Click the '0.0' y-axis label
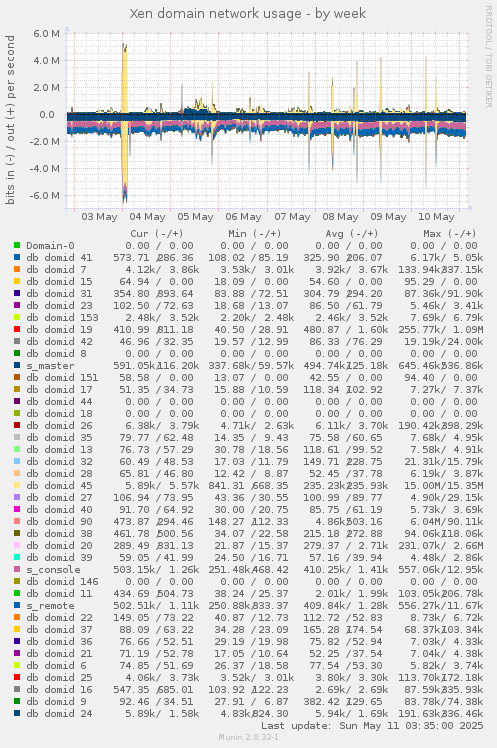The width and height of the screenshot is (497, 748). (47, 114)
